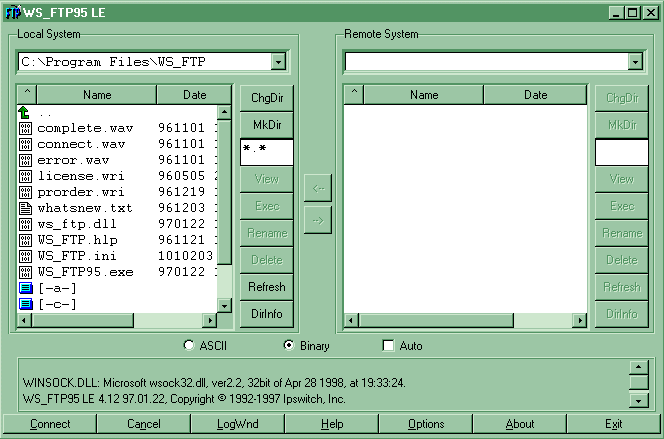Click the local DirInfo button
Image resolution: width=664 pixels, height=439 pixels.
pos(267,314)
